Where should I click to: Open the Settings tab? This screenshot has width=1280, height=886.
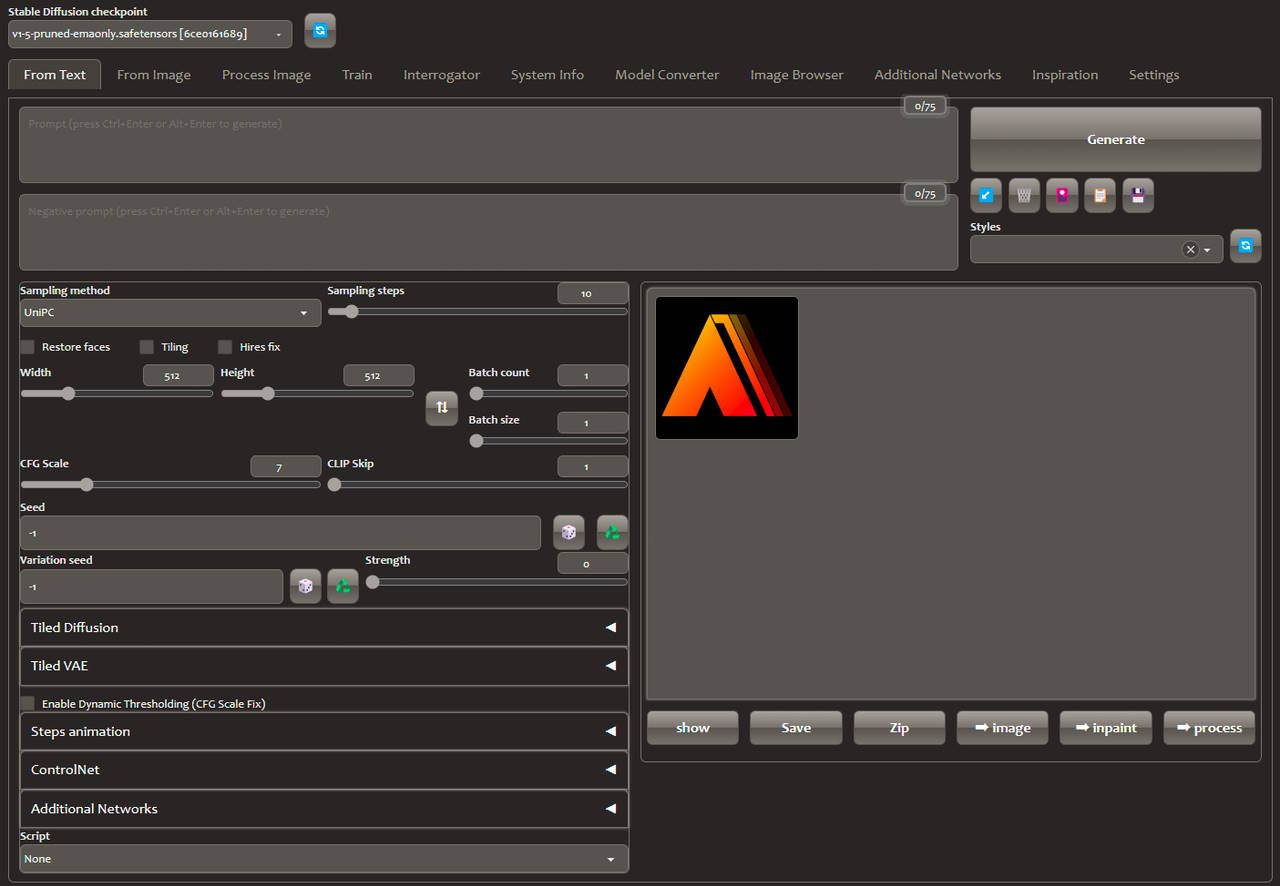click(x=1153, y=75)
